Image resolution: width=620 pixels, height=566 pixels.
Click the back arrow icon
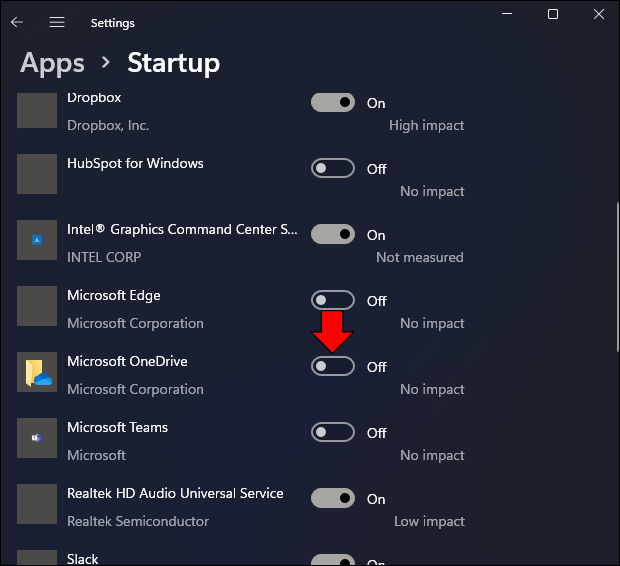17,22
